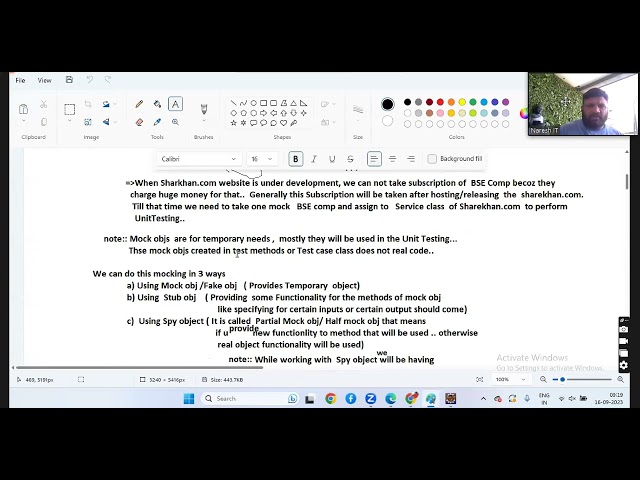The width and height of the screenshot is (640, 480).
Task: Click the horizontal scrollbar of the canvas
Action: click(139, 368)
